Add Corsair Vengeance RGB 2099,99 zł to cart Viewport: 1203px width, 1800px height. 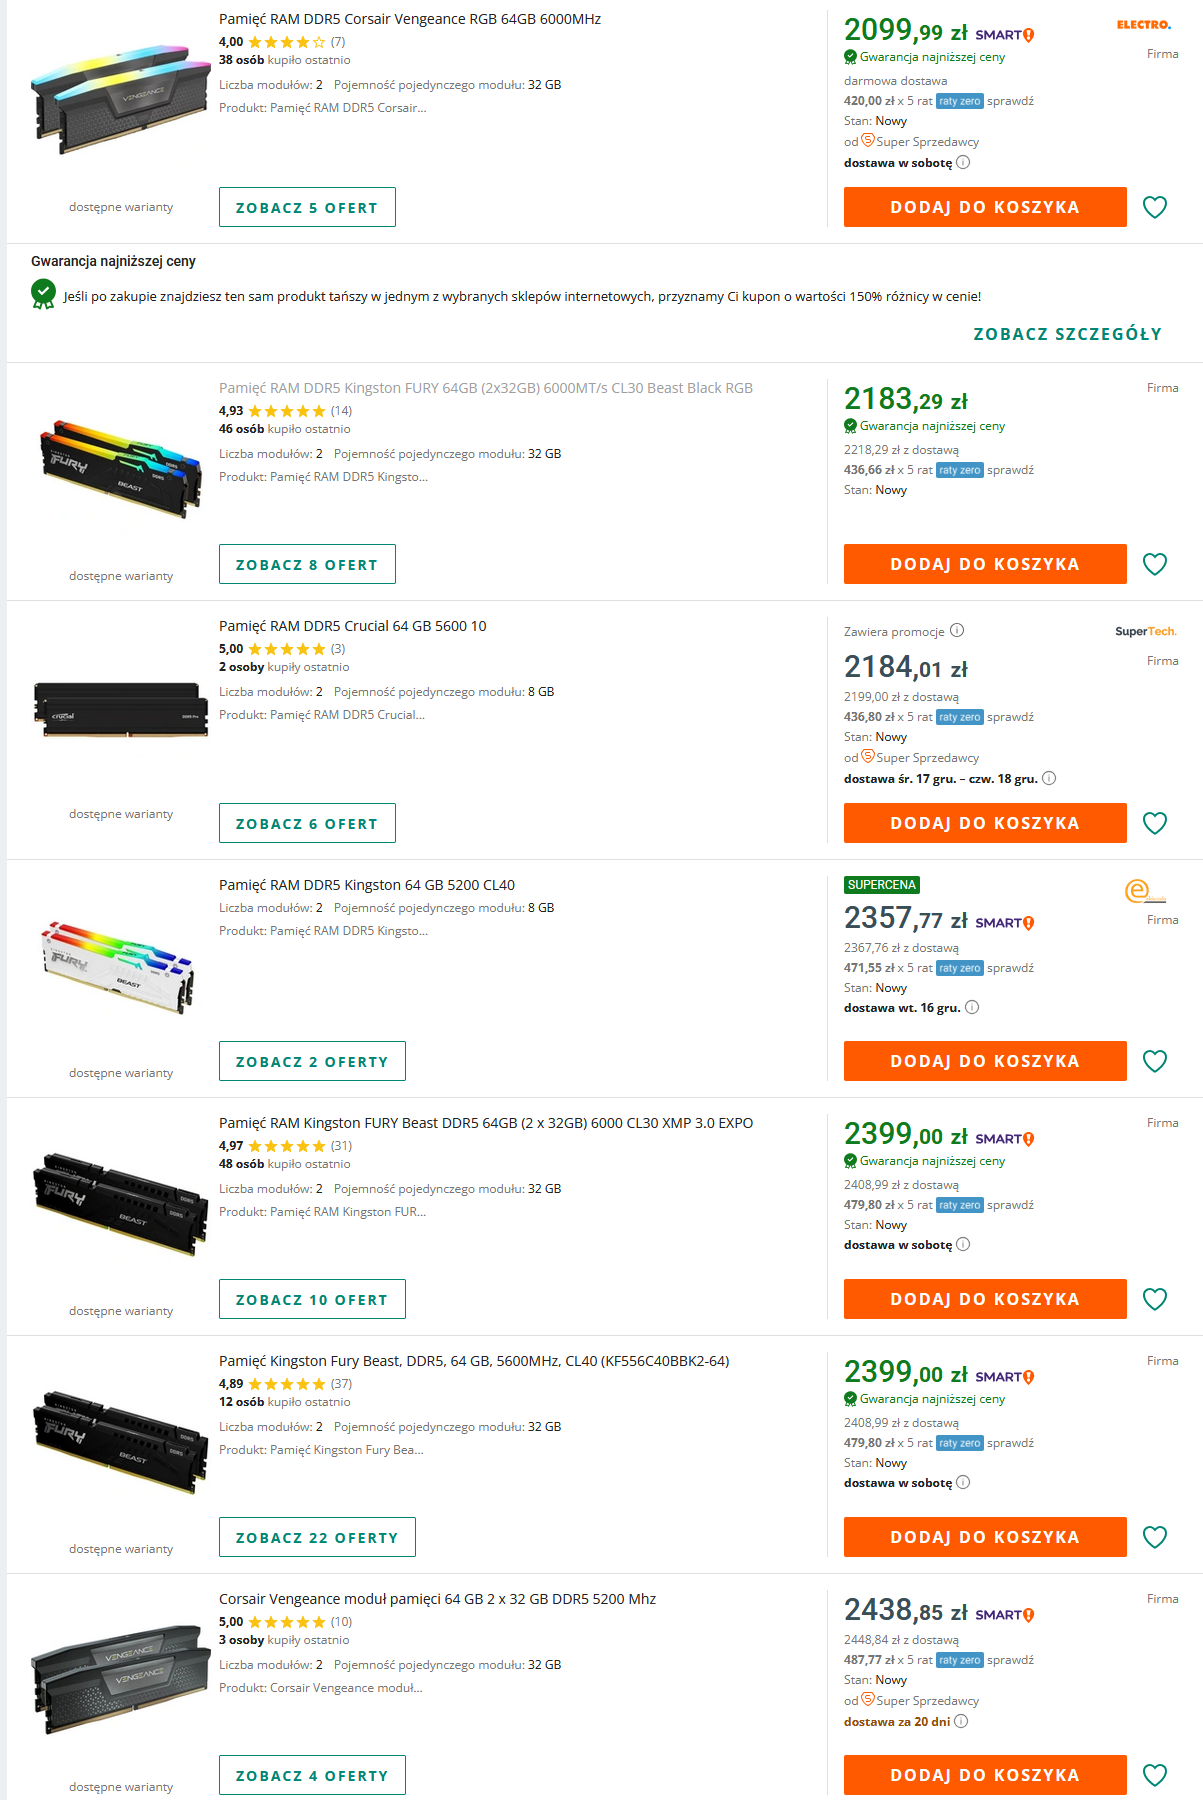pos(984,207)
